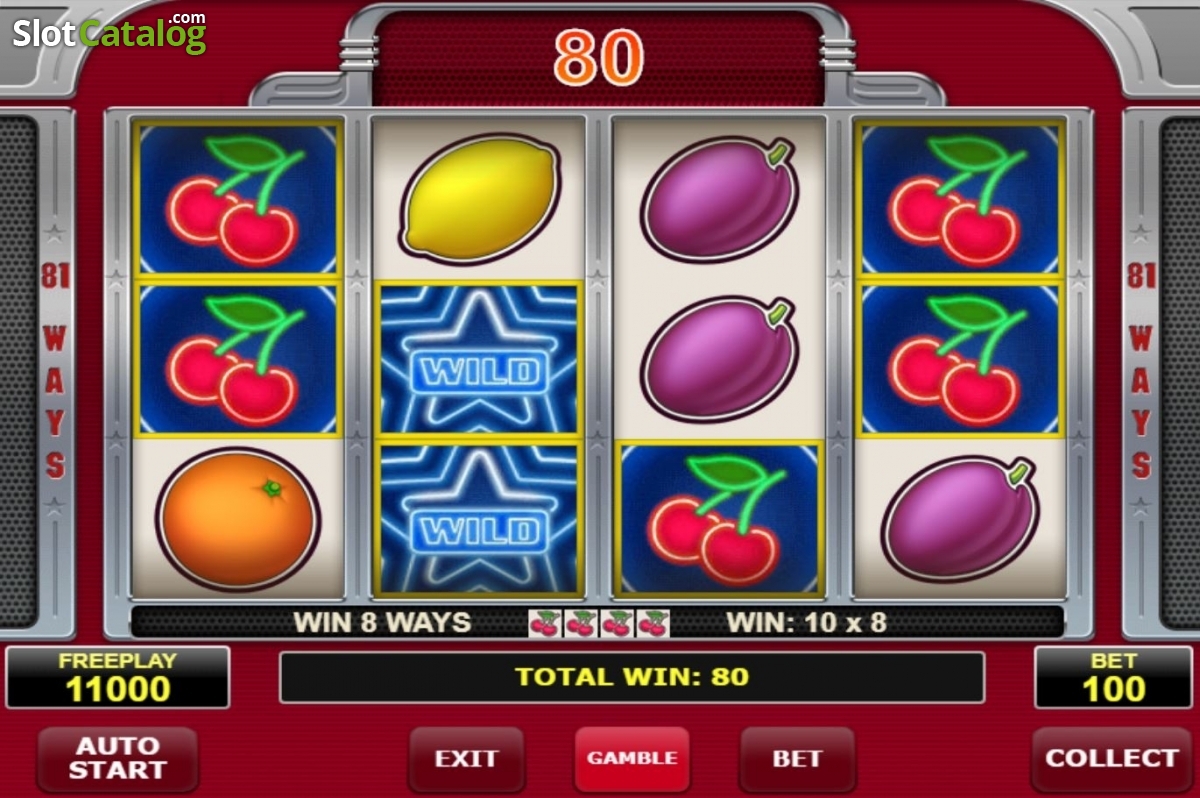Click the lemon symbol on reel two
The image size is (1200, 798).
tap(480, 200)
